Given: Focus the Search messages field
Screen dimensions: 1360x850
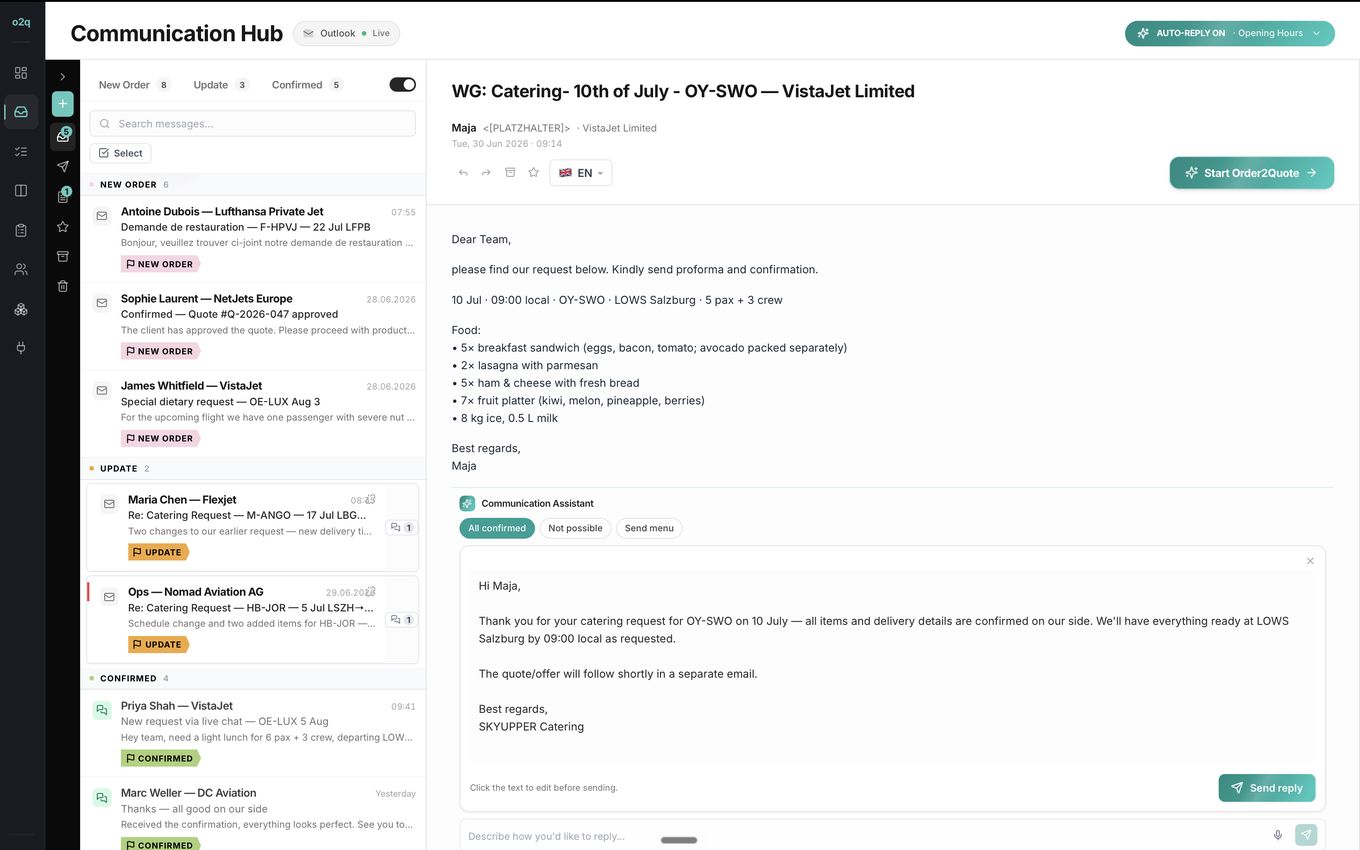Looking at the screenshot, I should click(252, 124).
